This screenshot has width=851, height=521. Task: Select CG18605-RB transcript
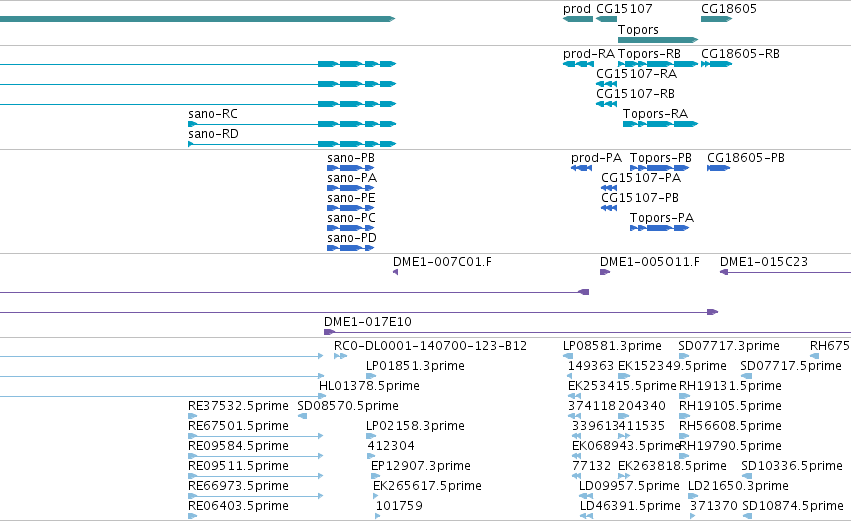point(716,64)
